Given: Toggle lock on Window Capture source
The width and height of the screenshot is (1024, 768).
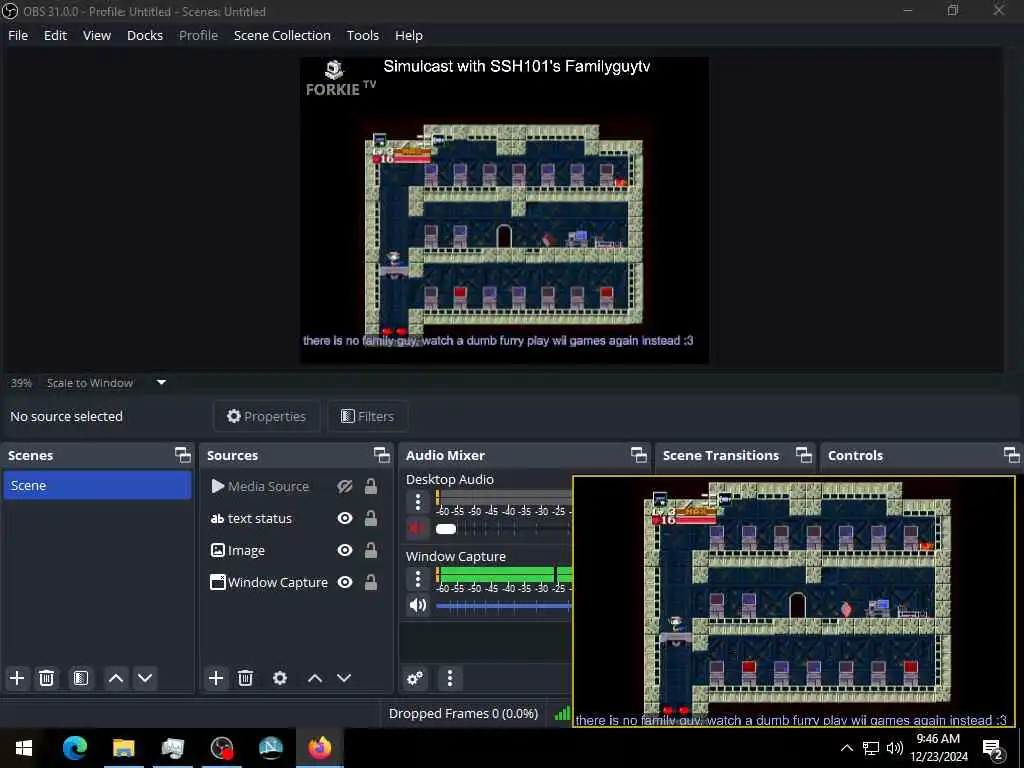Looking at the screenshot, I should point(370,582).
